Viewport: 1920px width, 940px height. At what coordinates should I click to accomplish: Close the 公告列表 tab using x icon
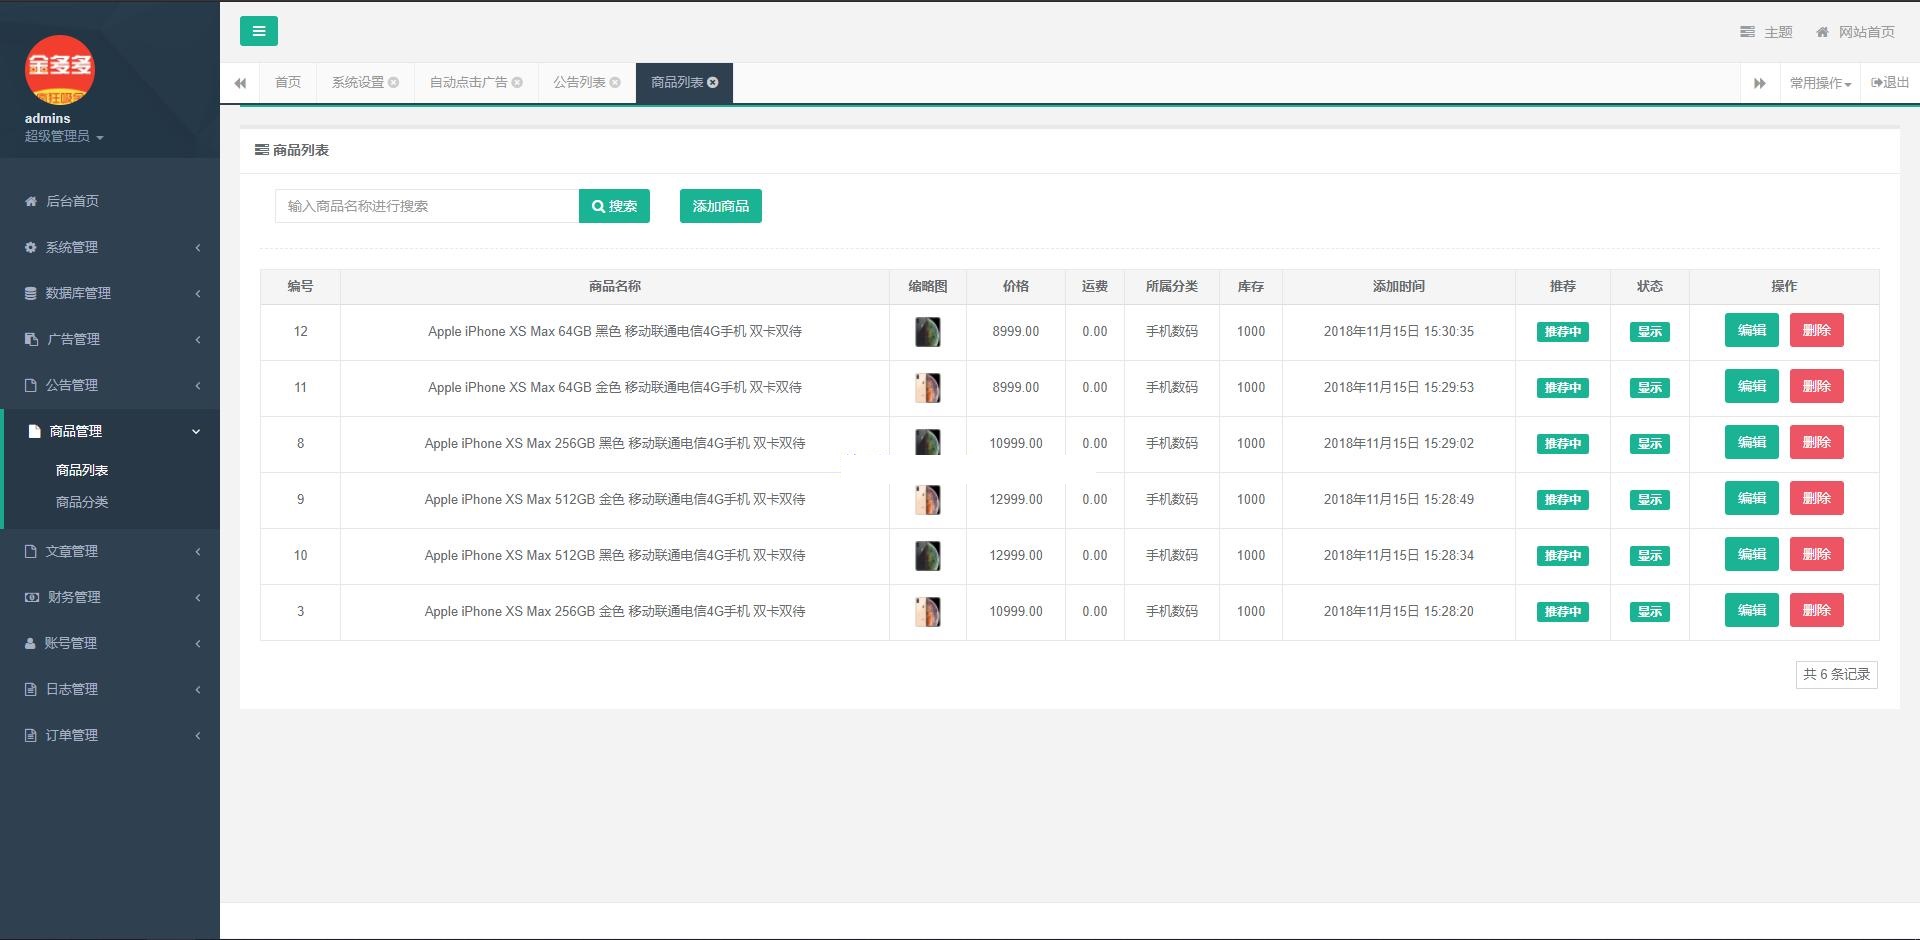click(615, 83)
